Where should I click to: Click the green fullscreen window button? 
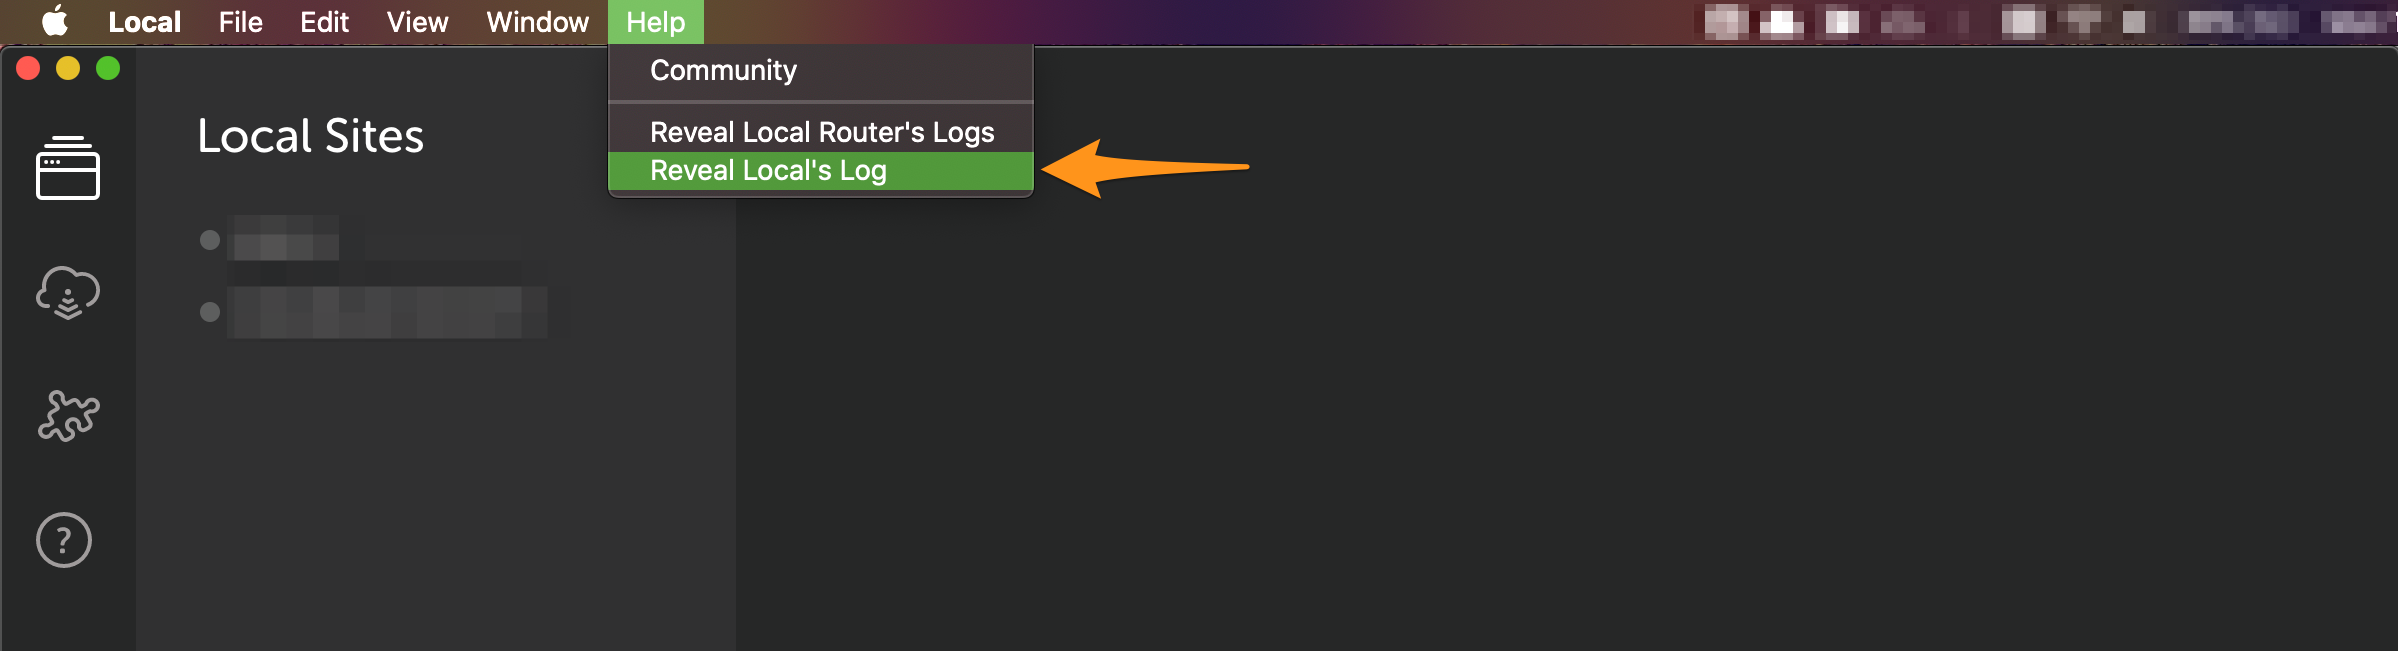pyautogui.click(x=108, y=68)
